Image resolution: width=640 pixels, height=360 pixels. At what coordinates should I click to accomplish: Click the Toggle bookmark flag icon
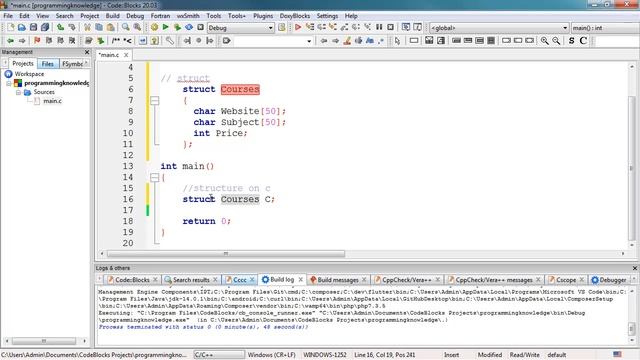point(37,40)
